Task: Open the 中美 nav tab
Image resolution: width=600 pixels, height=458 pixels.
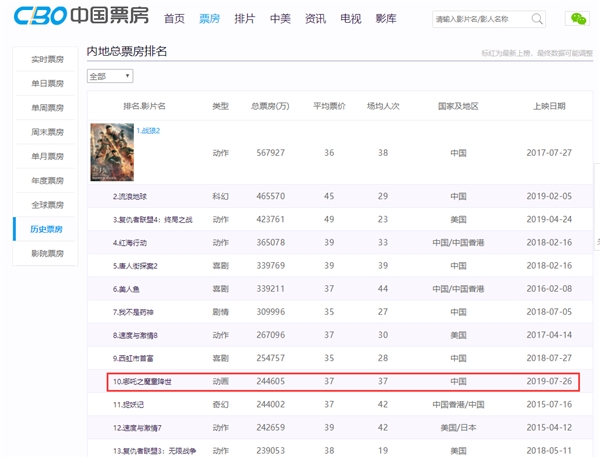Action: coord(280,19)
